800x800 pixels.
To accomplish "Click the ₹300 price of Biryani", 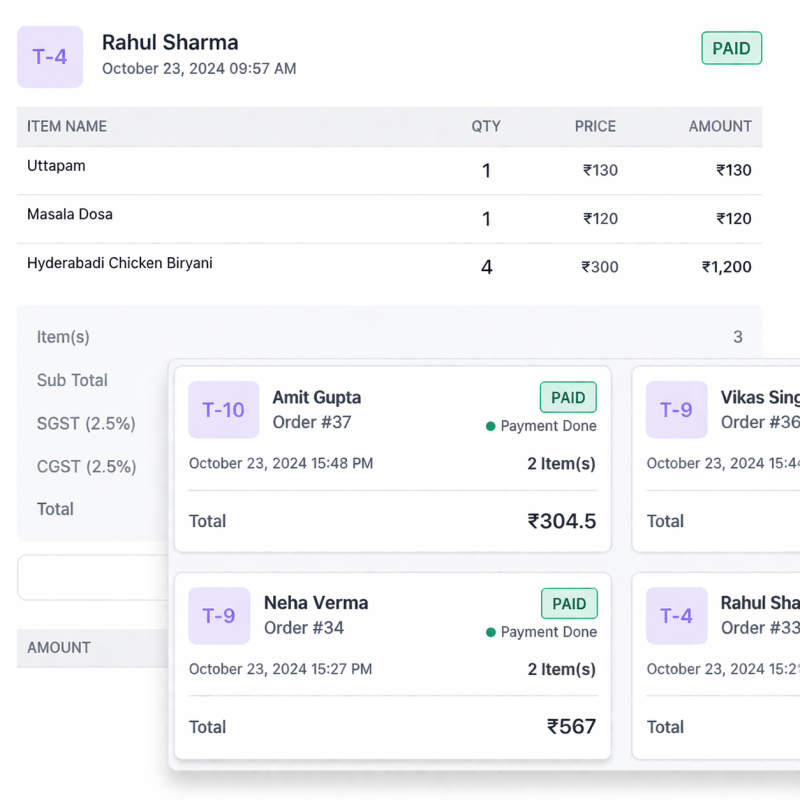I will pos(600,267).
